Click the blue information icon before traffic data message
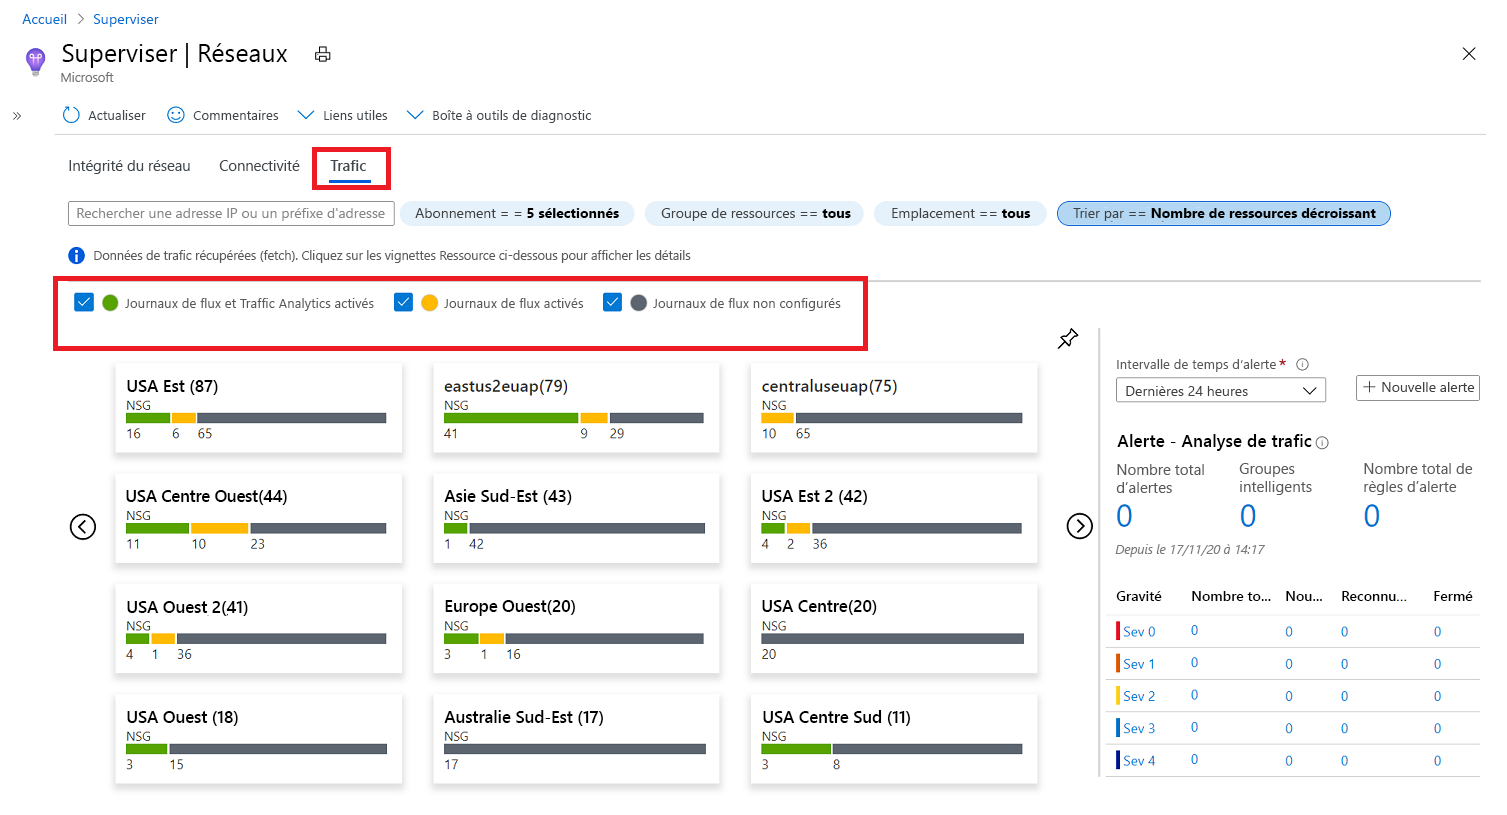The height and width of the screenshot is (815, 1507). 76,255
